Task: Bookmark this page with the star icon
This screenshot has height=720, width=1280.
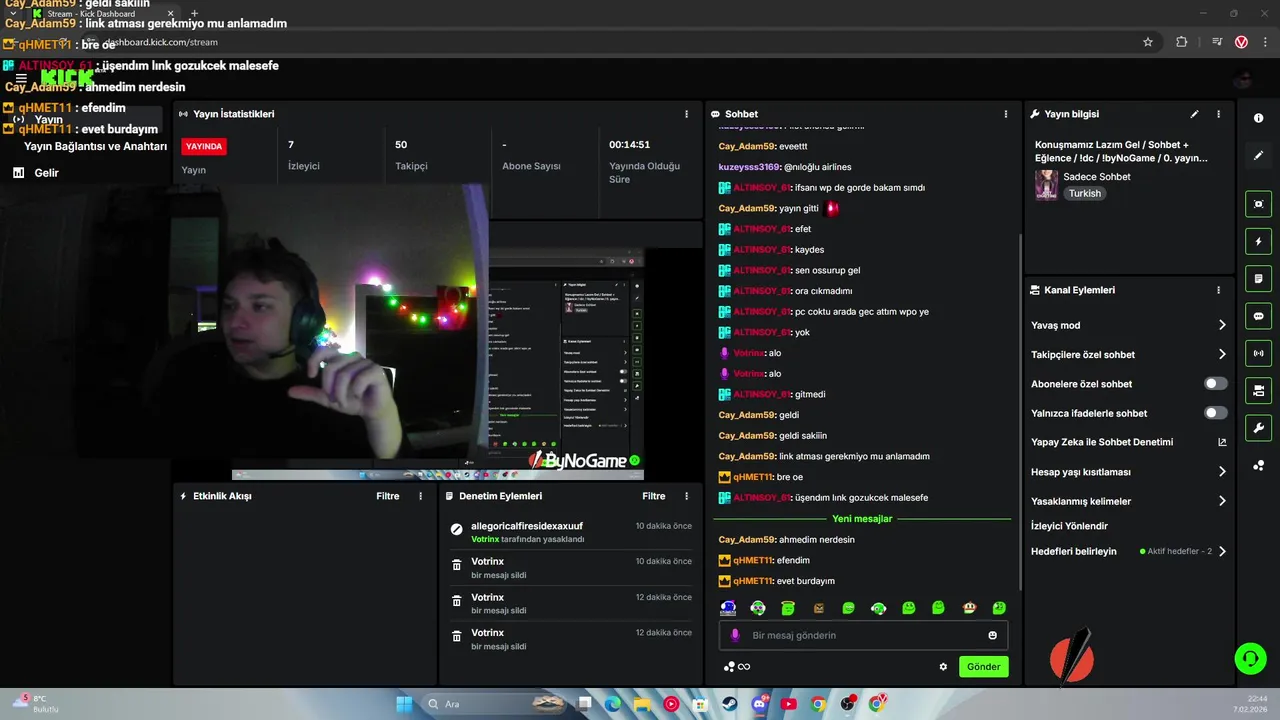Action: click(x=1148, y=42)
